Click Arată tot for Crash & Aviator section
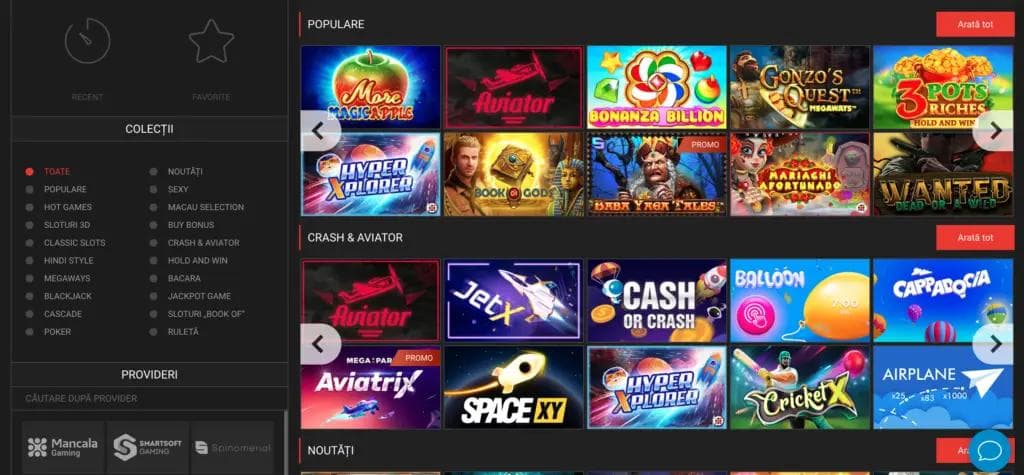The width and height of the screenshot is (1024, 475). 975,238
